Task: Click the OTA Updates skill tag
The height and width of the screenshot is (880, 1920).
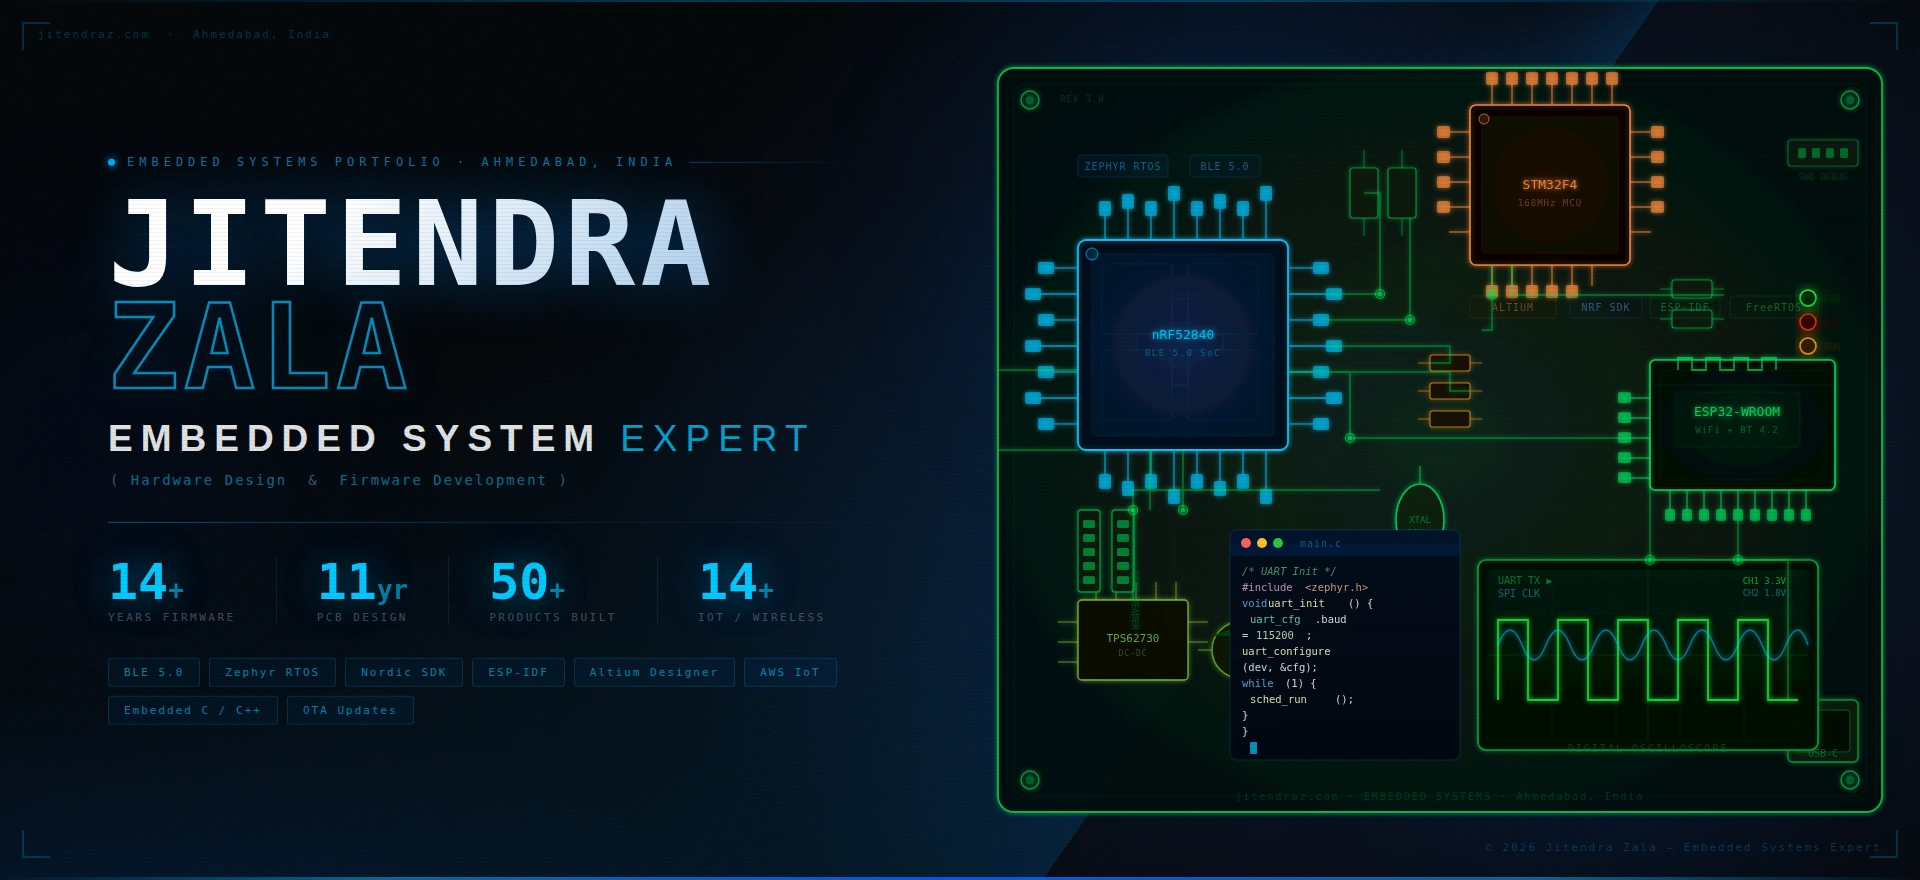Action: pos(350,710)
